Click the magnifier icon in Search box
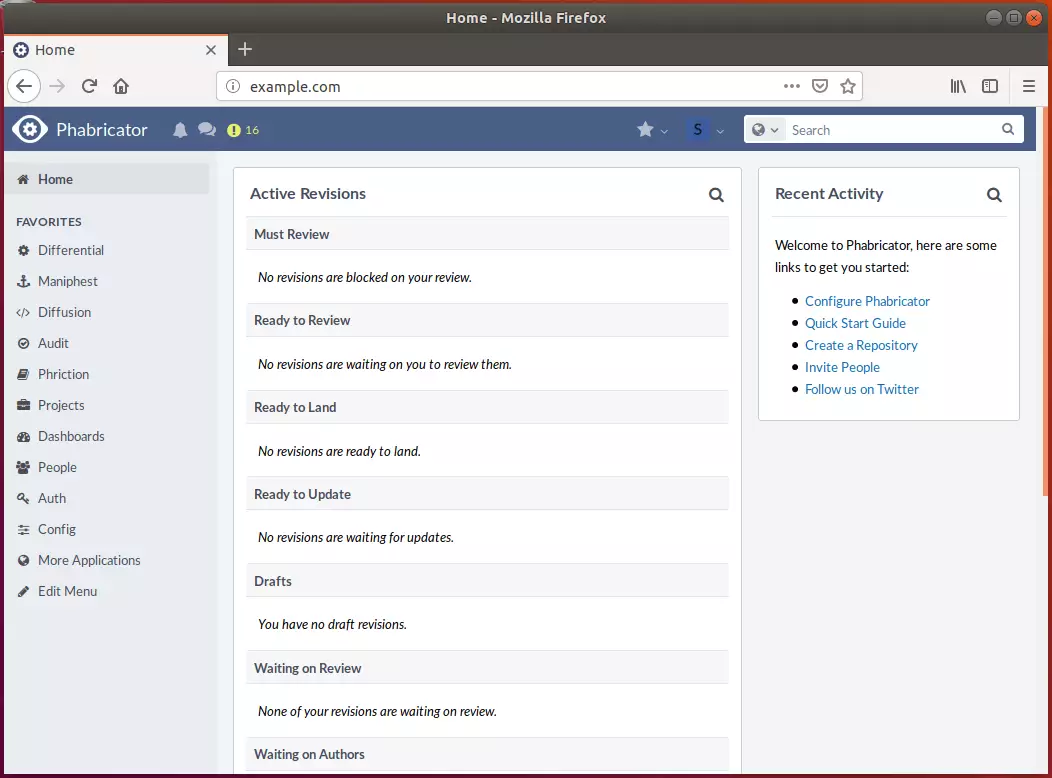 pos(1008,129)
